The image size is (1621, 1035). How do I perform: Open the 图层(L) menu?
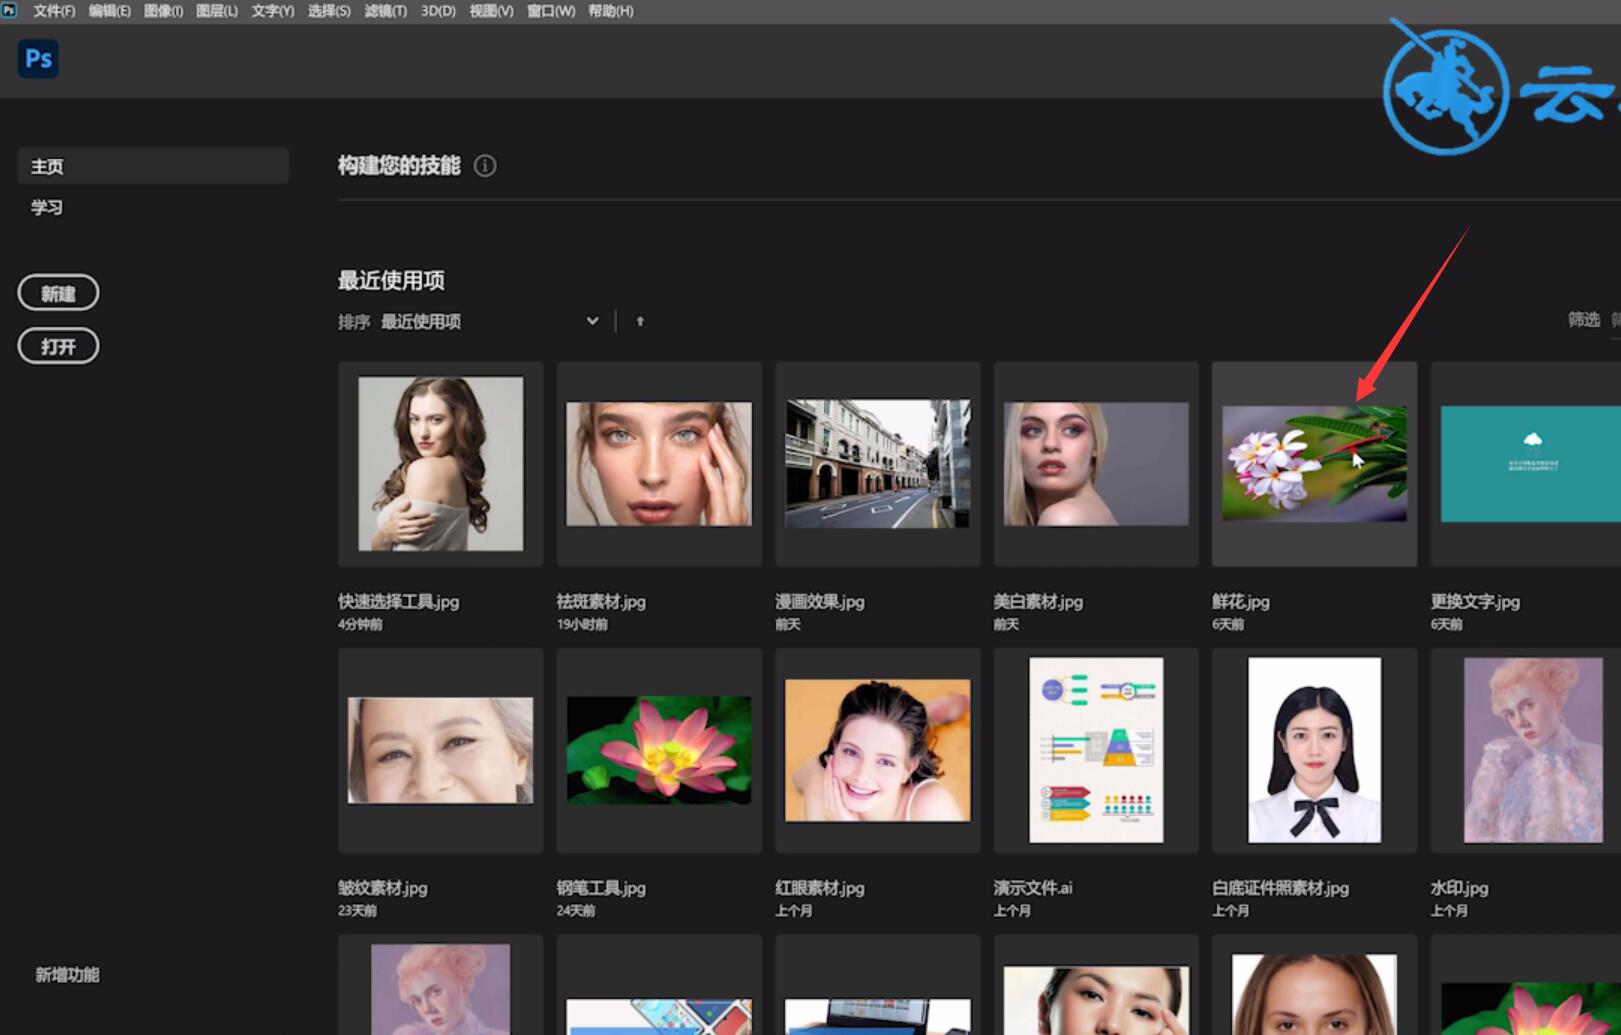click(217, 11)
